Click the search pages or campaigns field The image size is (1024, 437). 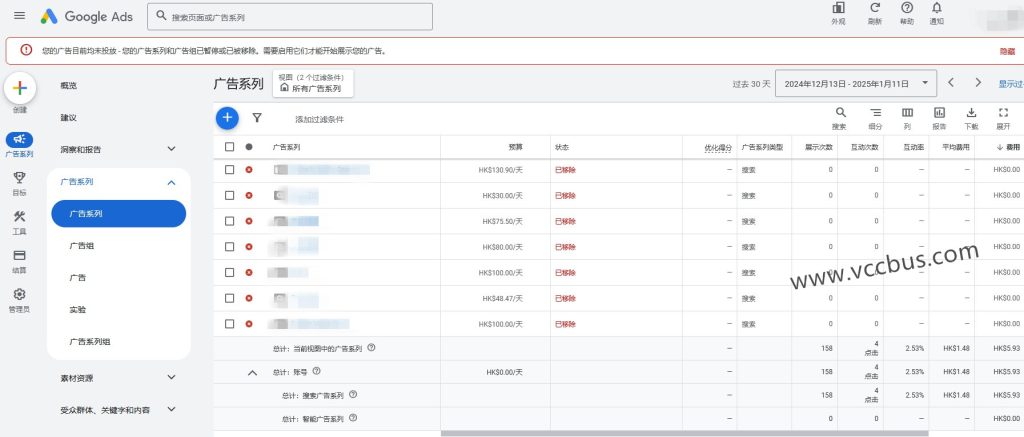(x=290, y=17)
